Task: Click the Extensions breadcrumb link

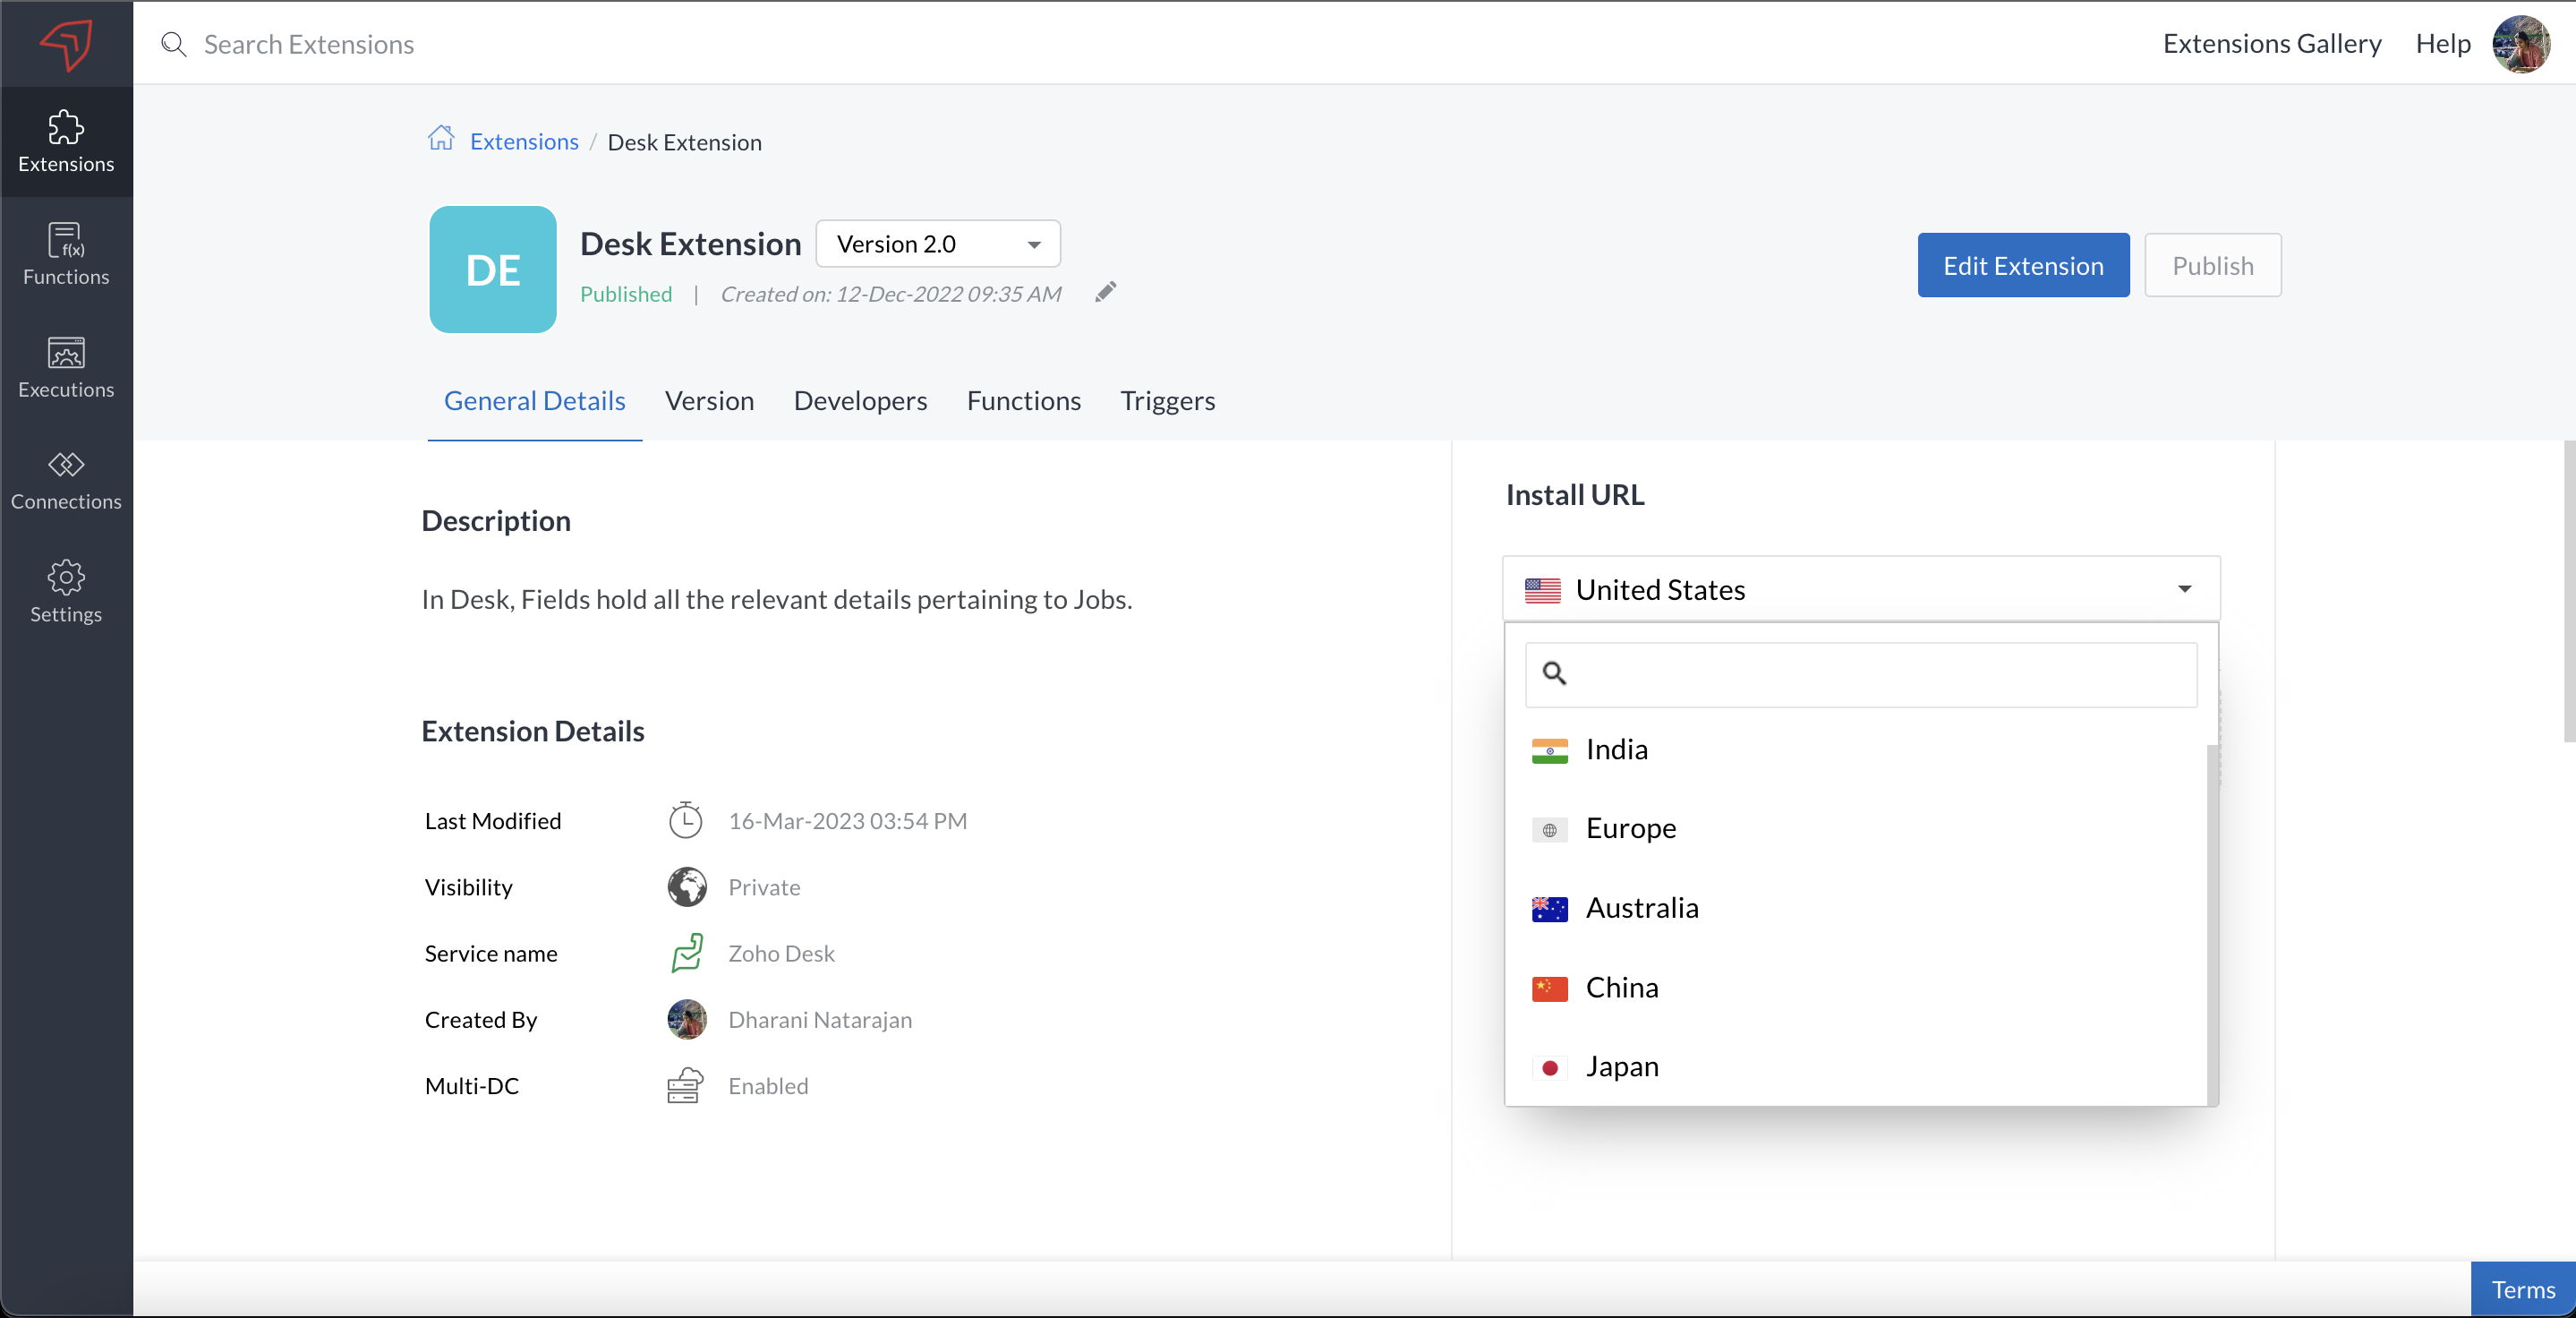Action: point(524,142)
